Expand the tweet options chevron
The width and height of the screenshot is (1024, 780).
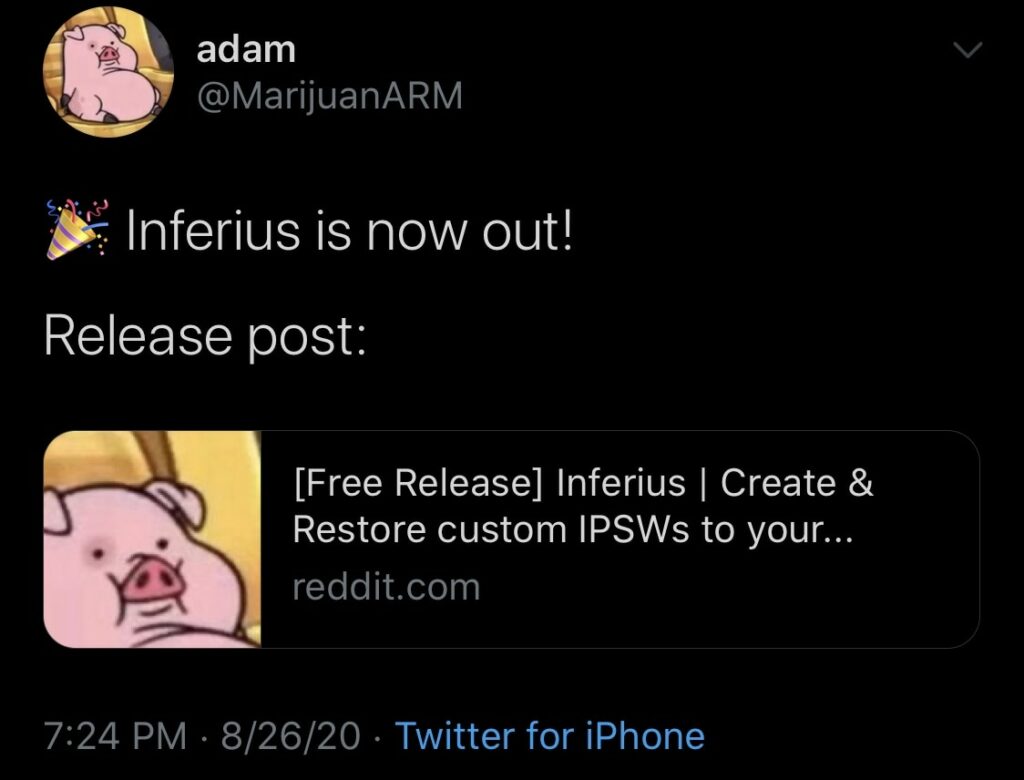click(x=967, y=50)
